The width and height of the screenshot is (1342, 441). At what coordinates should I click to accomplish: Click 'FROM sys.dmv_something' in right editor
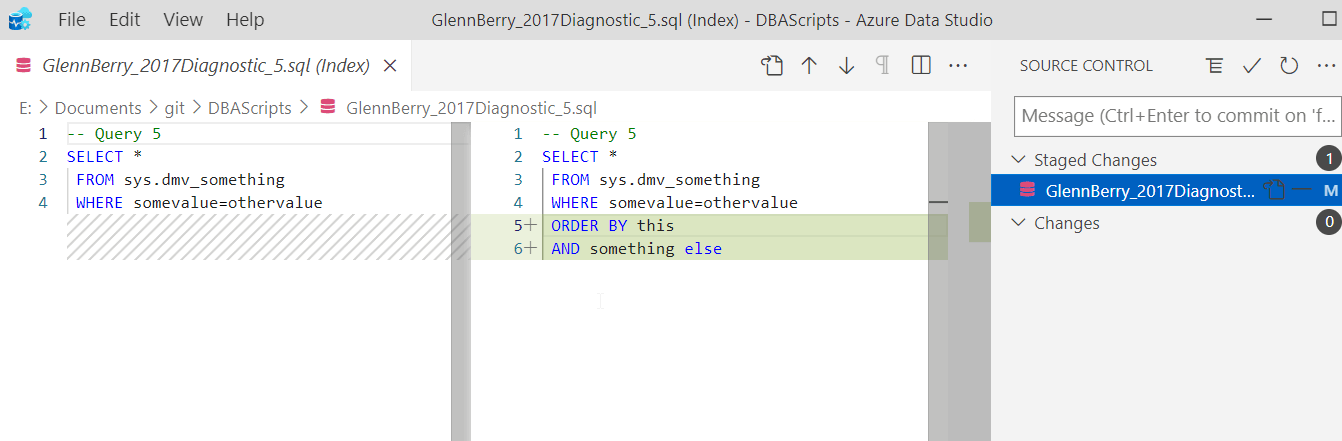pyautogui.click(x=655, y=180)
